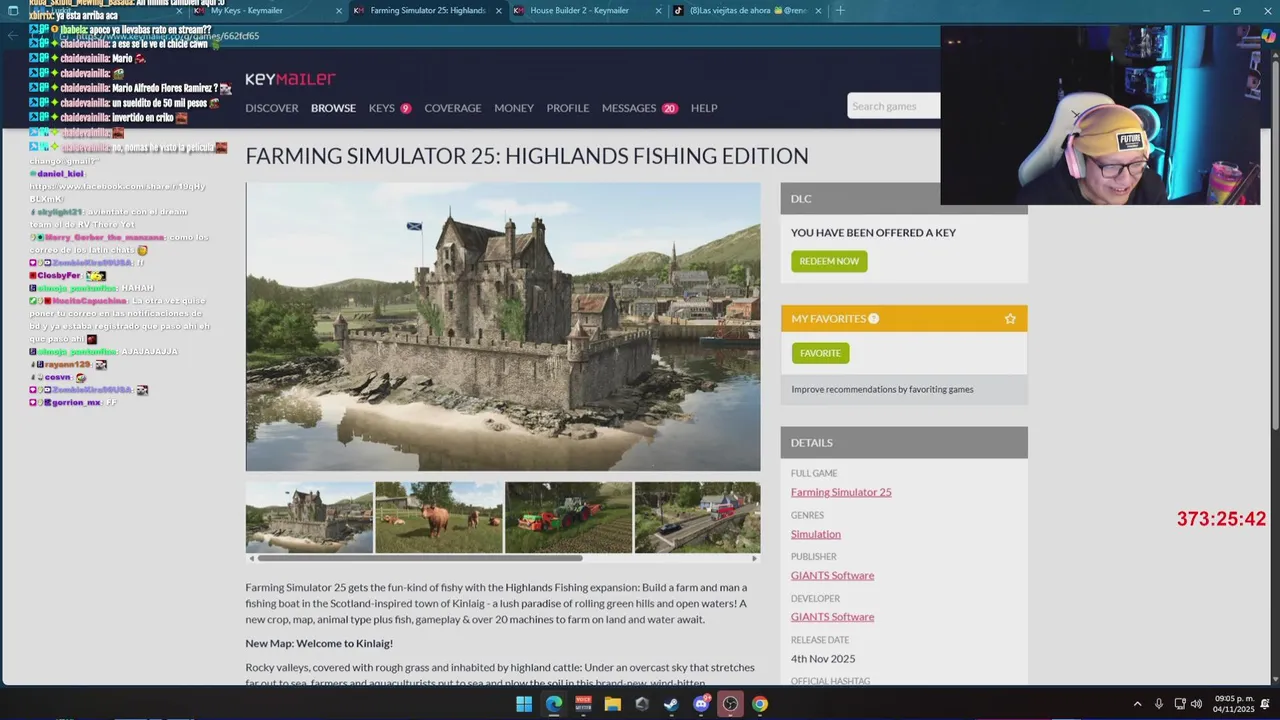Viewport: 1280px width, 720px height.
Task: Open File Explorer from the taskbar
Action: [x=613, y=704]
